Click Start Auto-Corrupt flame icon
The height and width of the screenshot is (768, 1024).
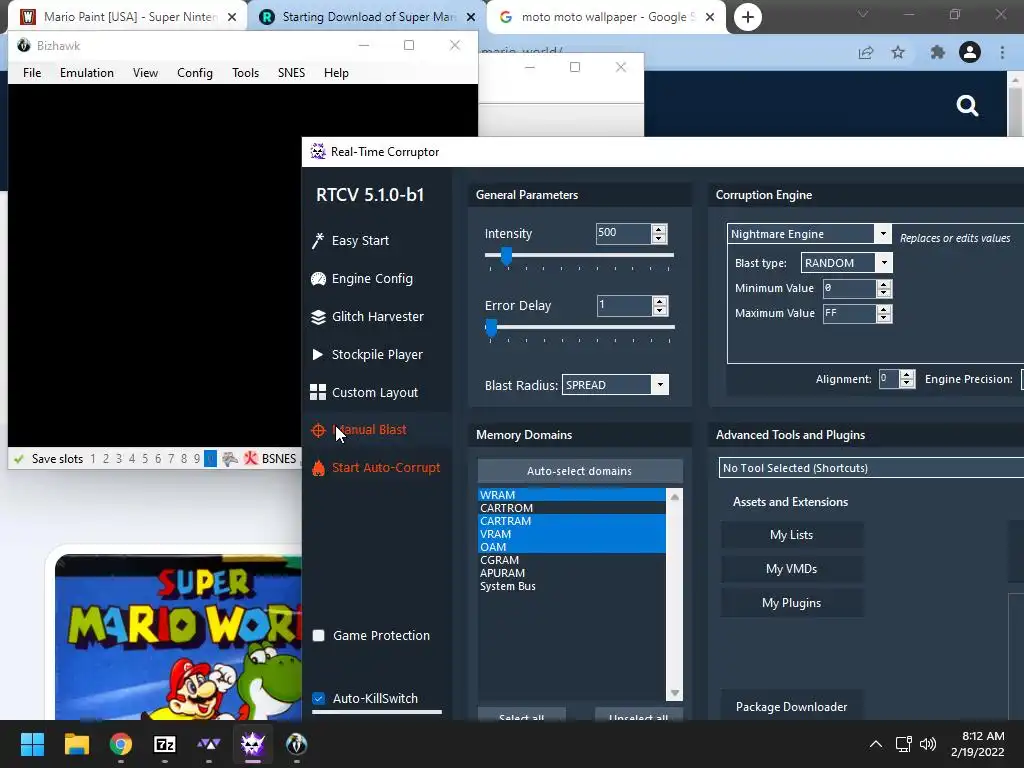pos(318,468)
